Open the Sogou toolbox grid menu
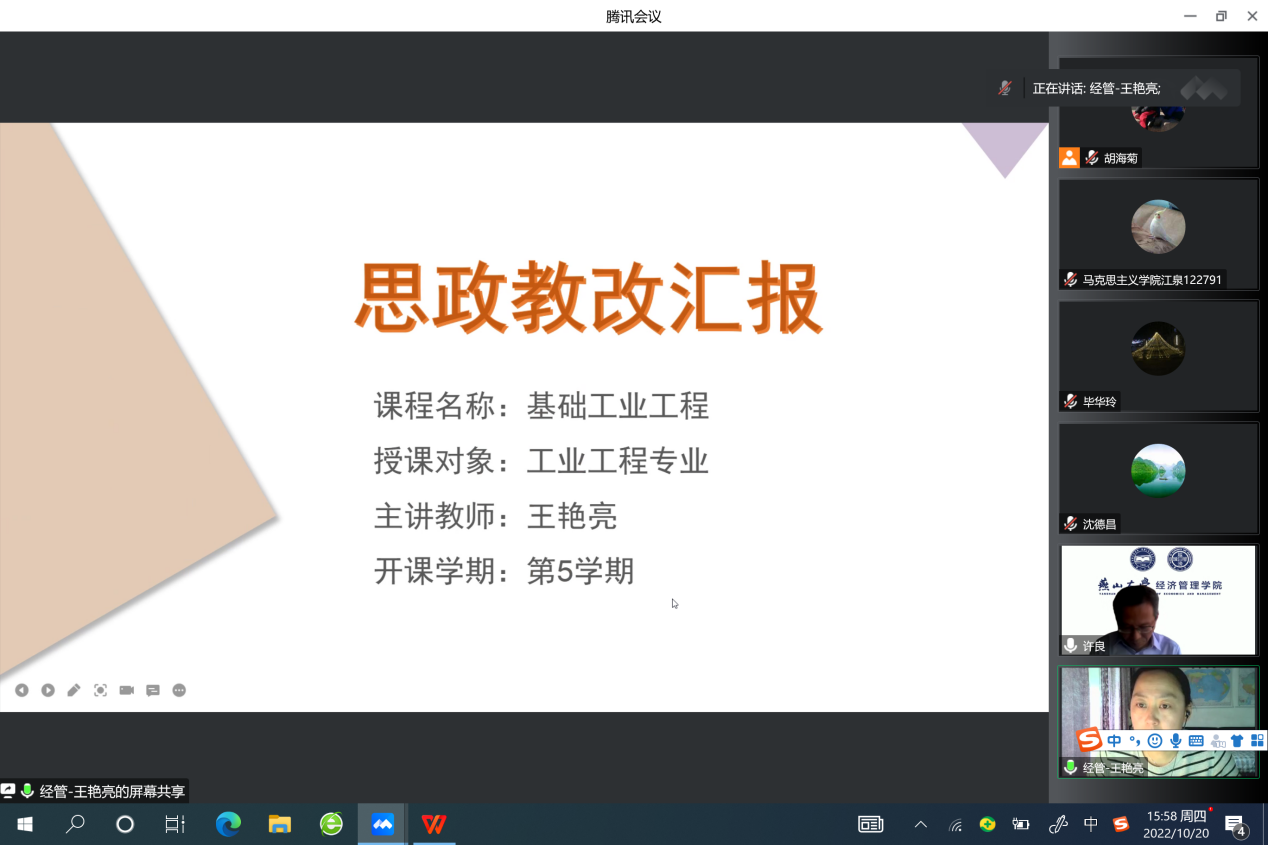 [1257, 741]
